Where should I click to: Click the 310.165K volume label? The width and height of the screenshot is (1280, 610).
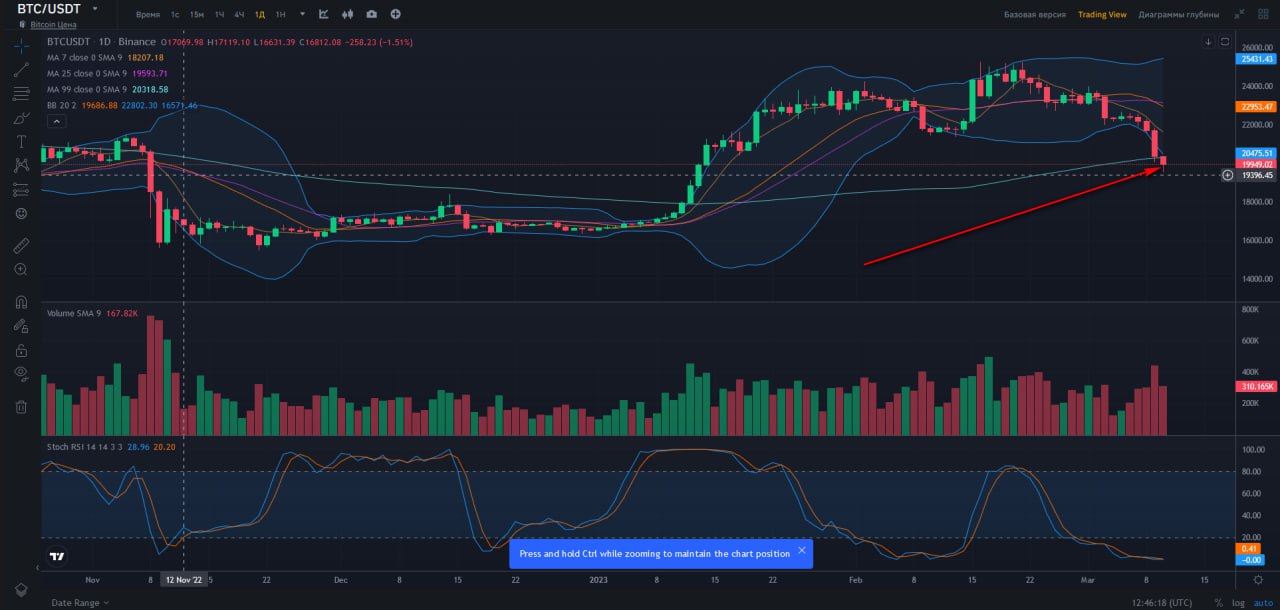(1257, 386)
